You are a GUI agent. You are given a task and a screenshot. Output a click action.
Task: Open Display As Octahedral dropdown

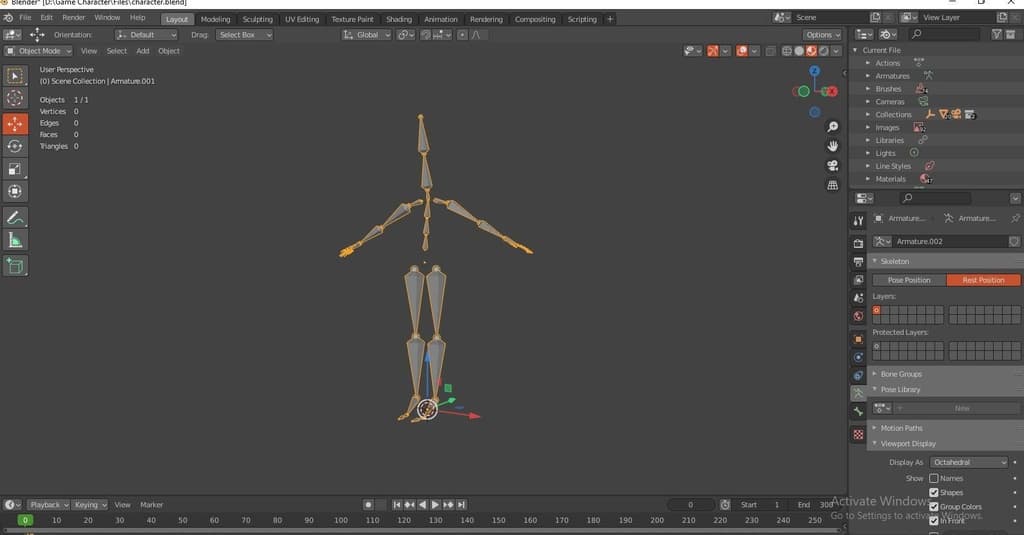coord(969,463)
